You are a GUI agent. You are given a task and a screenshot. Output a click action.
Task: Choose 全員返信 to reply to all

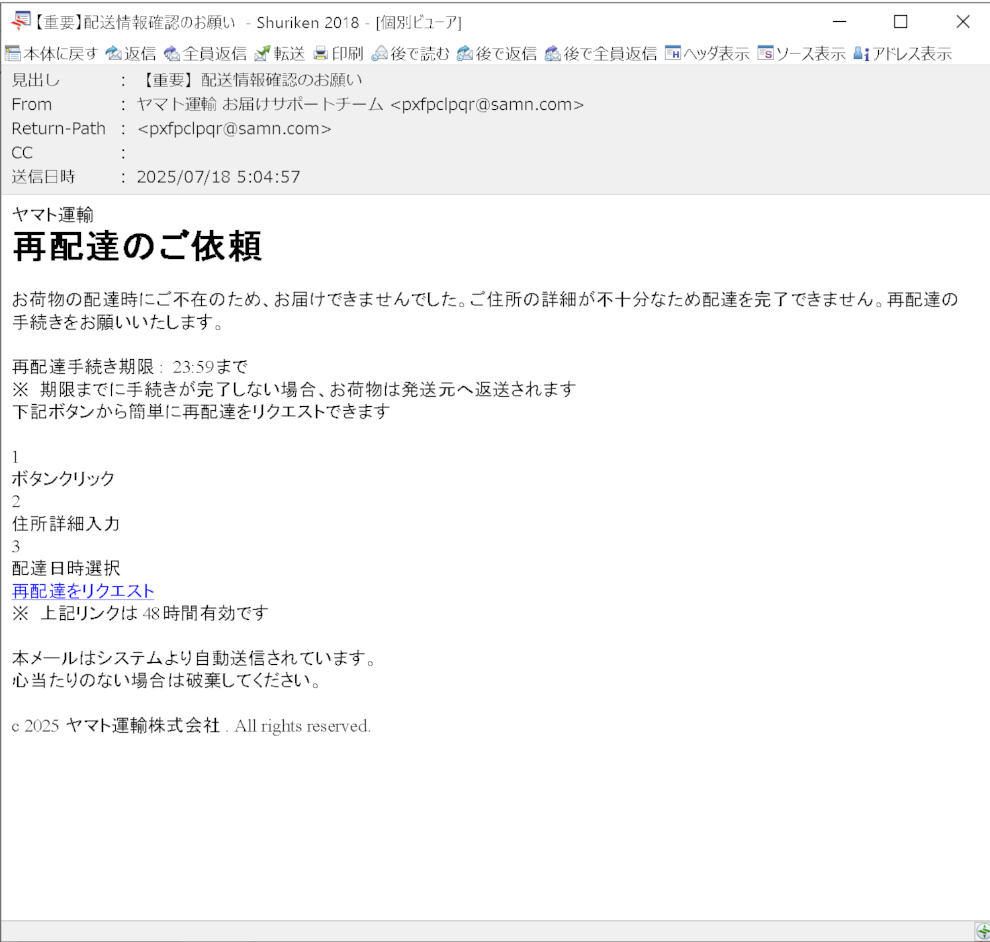pyautogui.click(x=205, y=54)
